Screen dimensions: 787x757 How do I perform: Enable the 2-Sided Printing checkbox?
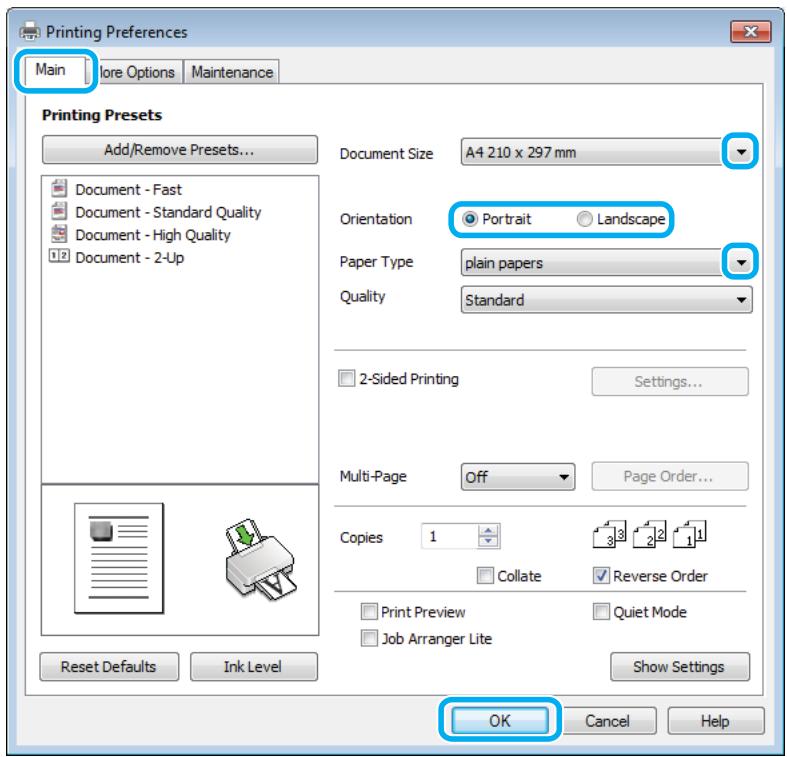click(x=346, y=378)
